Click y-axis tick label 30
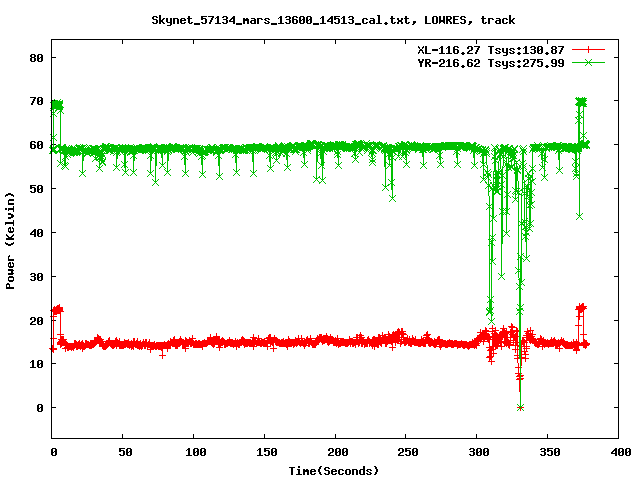Image resolution: width=640 pixels, height=480 pixels. click(x=36, y=277)
